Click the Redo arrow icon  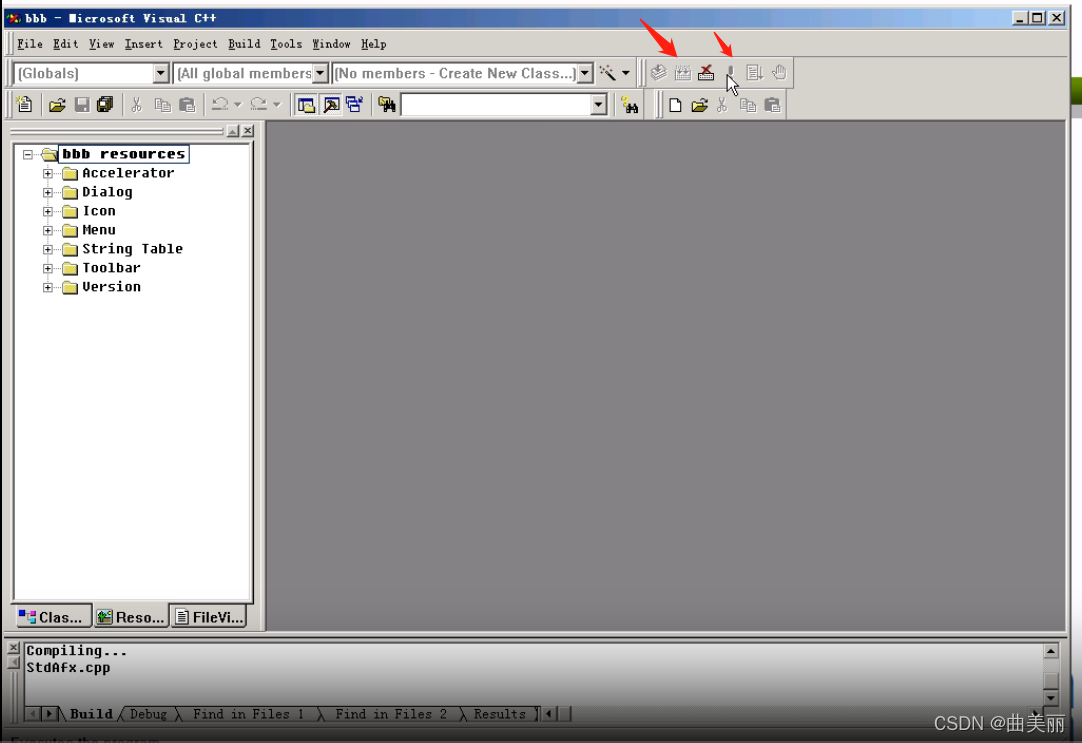point(259,105)
